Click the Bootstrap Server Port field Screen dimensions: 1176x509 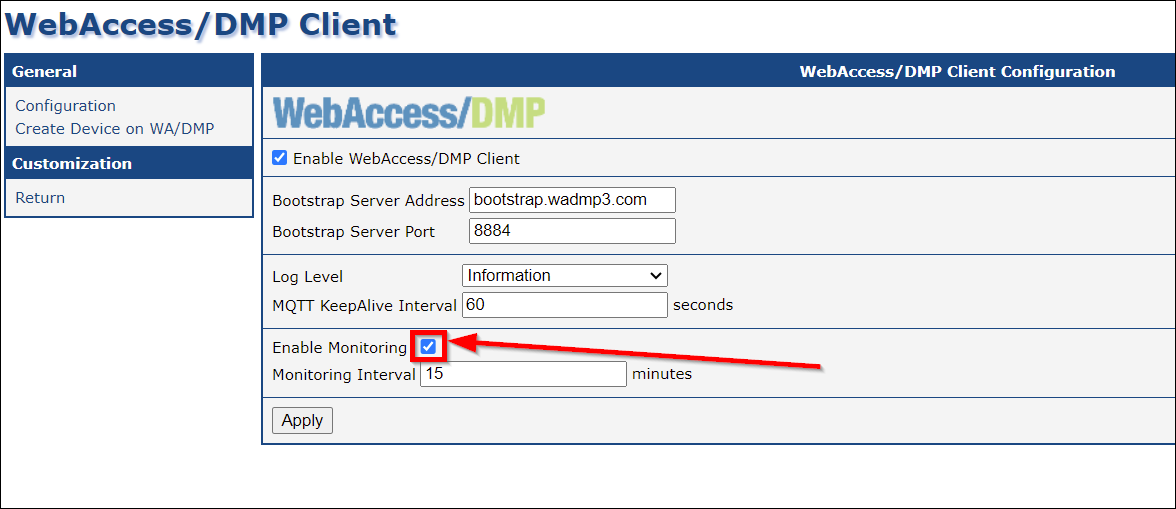coord(572,231)
